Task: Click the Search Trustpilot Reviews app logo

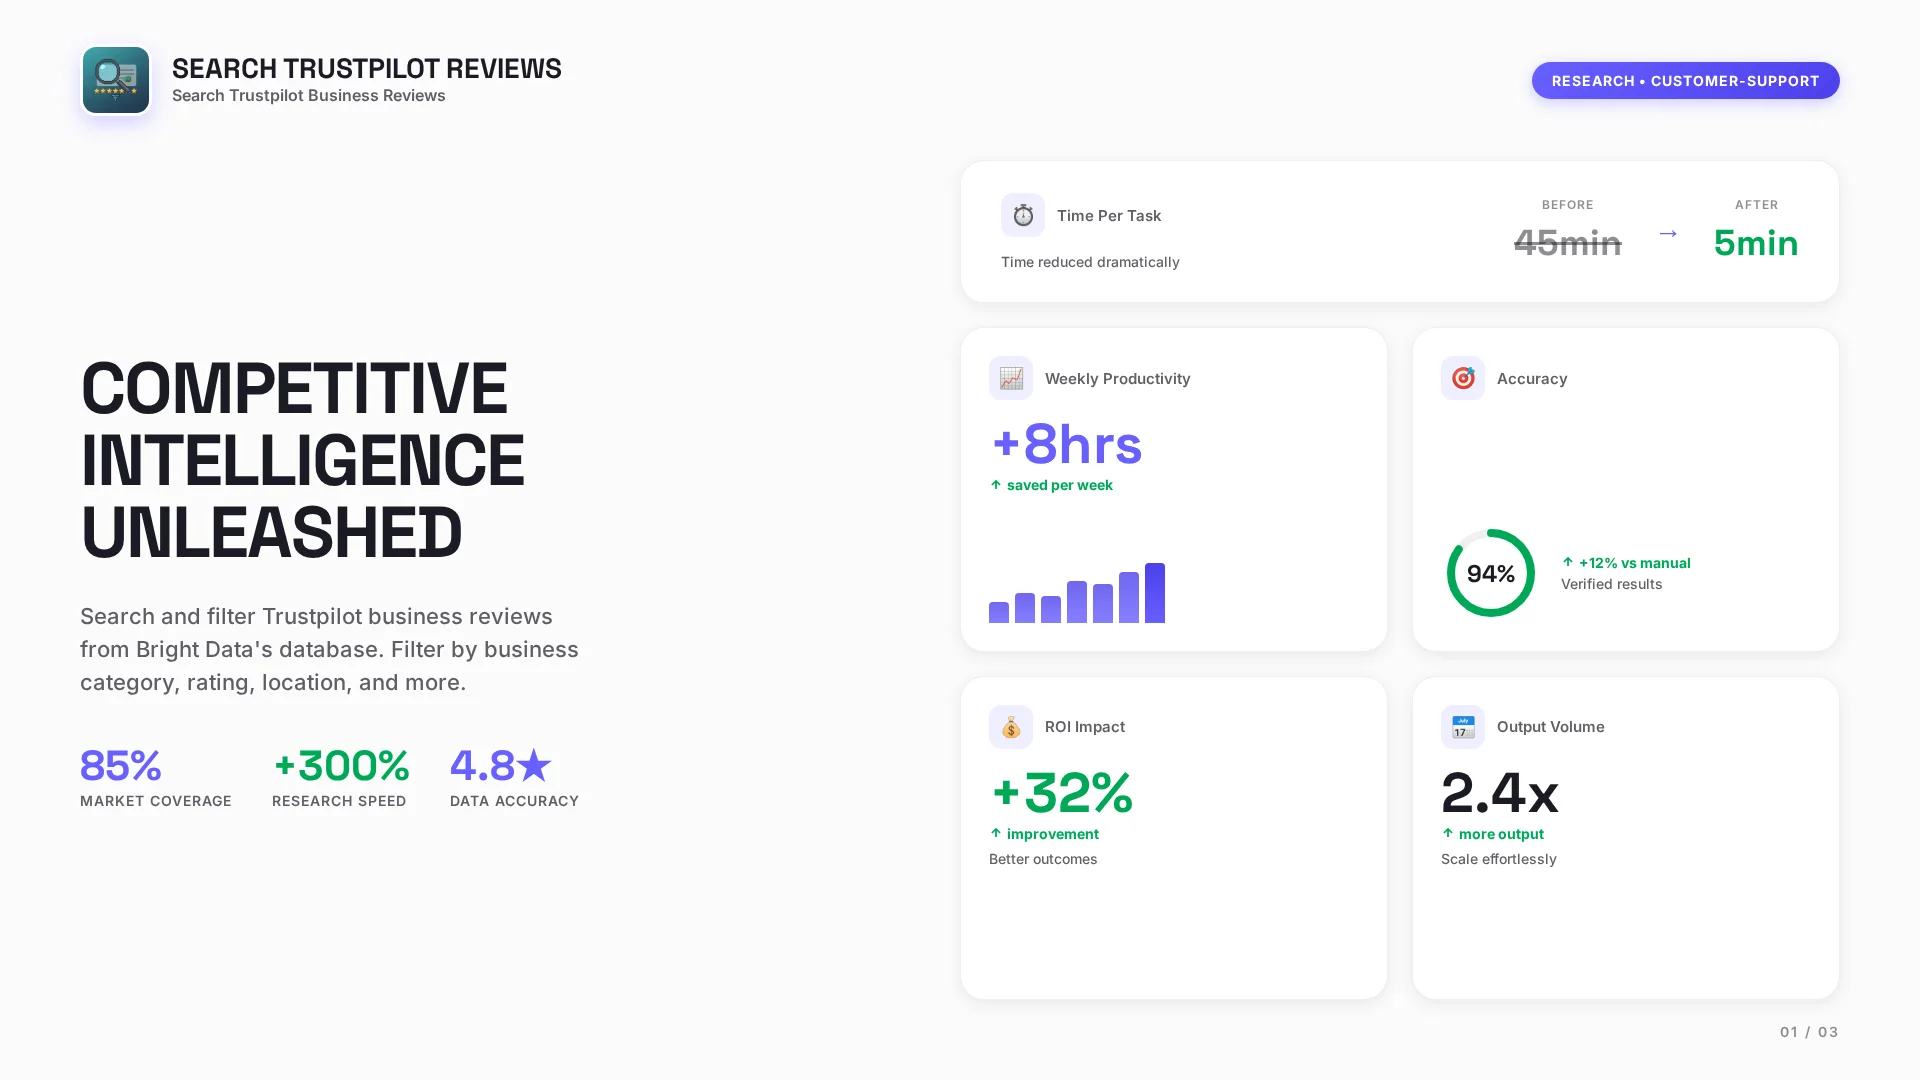Action: click(x=115, y=80)
